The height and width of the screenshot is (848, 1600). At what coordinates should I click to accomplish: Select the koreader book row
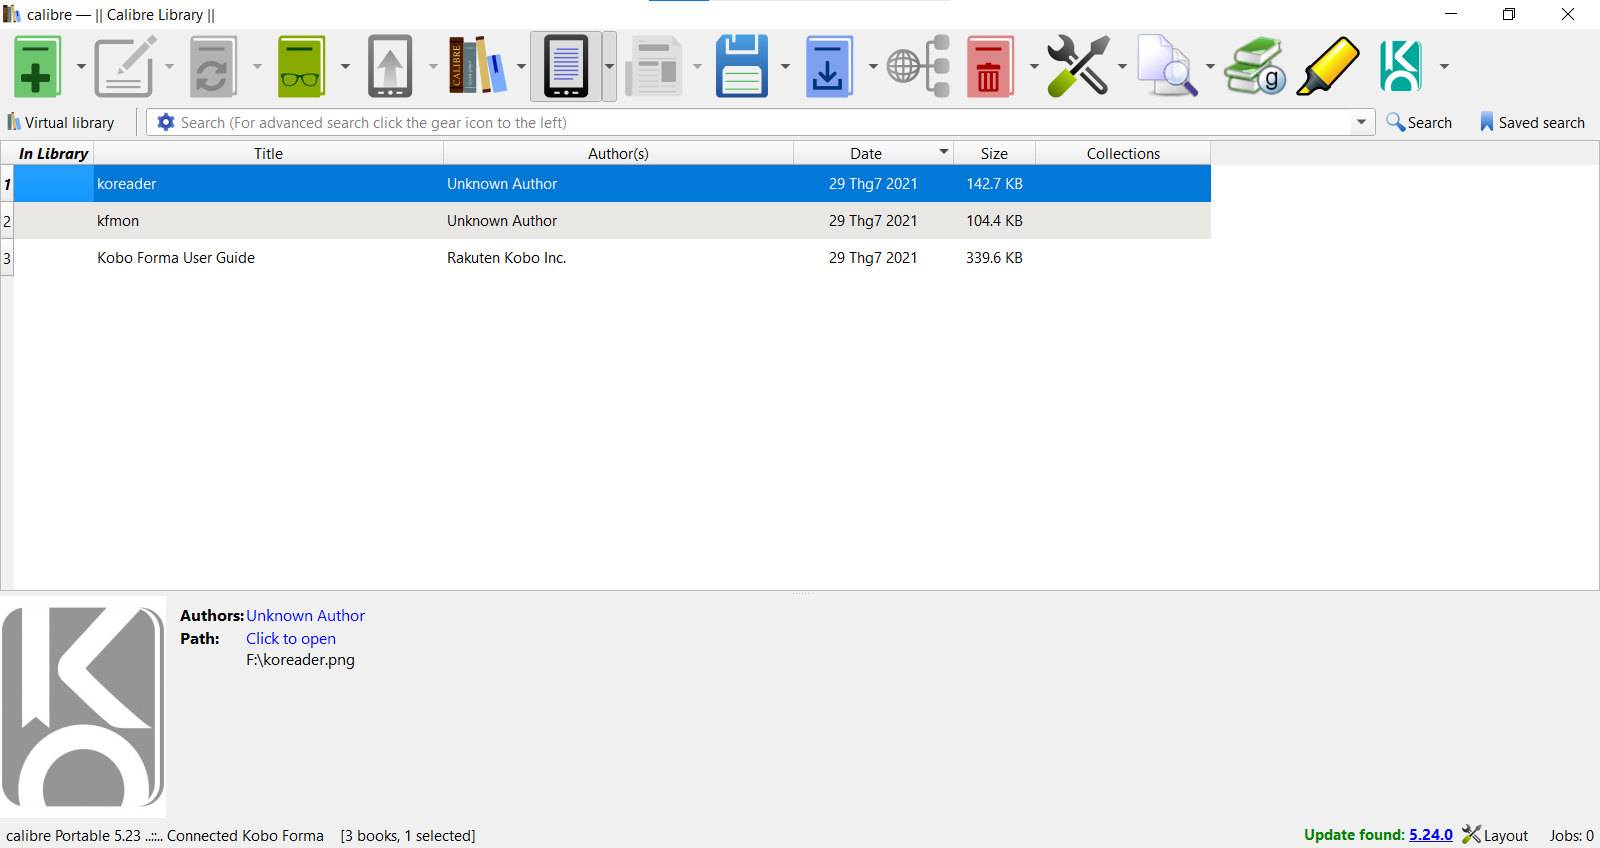click(x=612, y=184)
